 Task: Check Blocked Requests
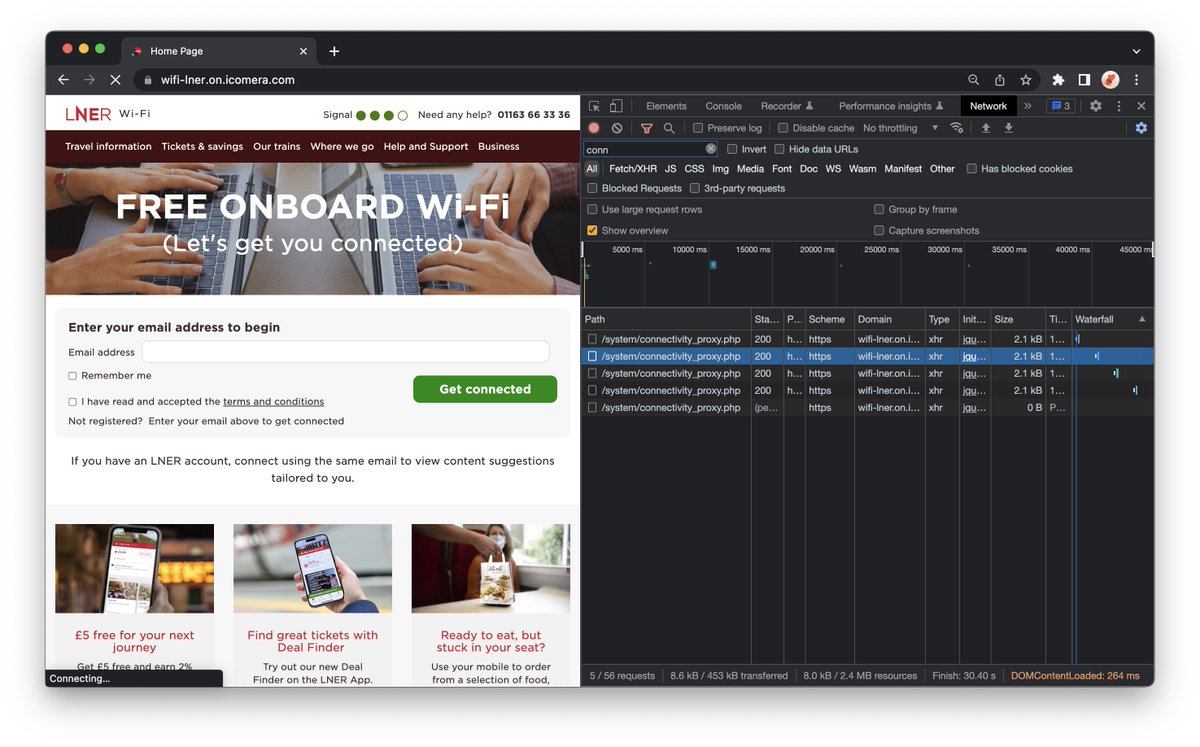coord(592,188)
